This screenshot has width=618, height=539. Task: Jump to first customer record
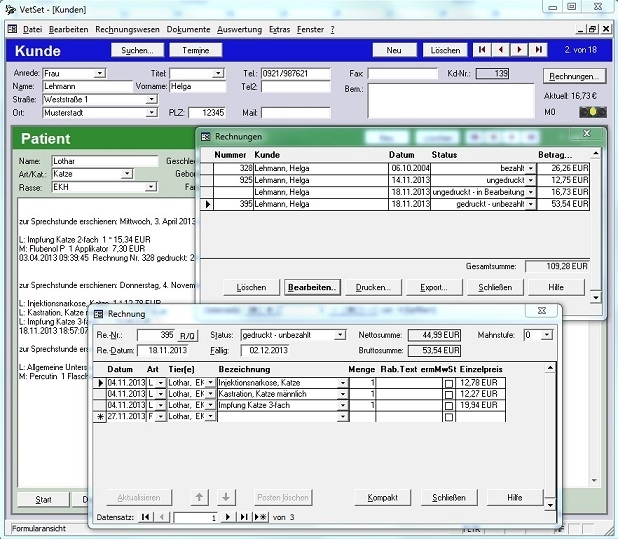pos(482,50)
